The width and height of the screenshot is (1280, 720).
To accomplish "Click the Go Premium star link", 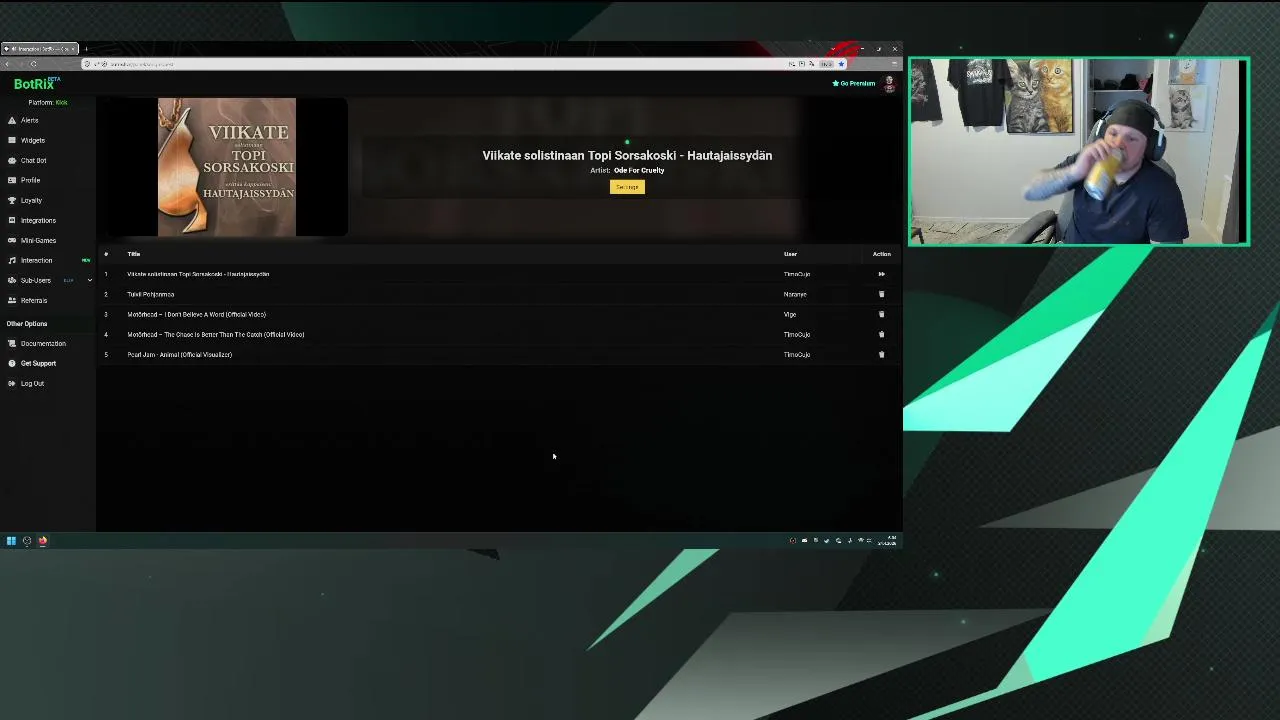I will click(854, 83).
